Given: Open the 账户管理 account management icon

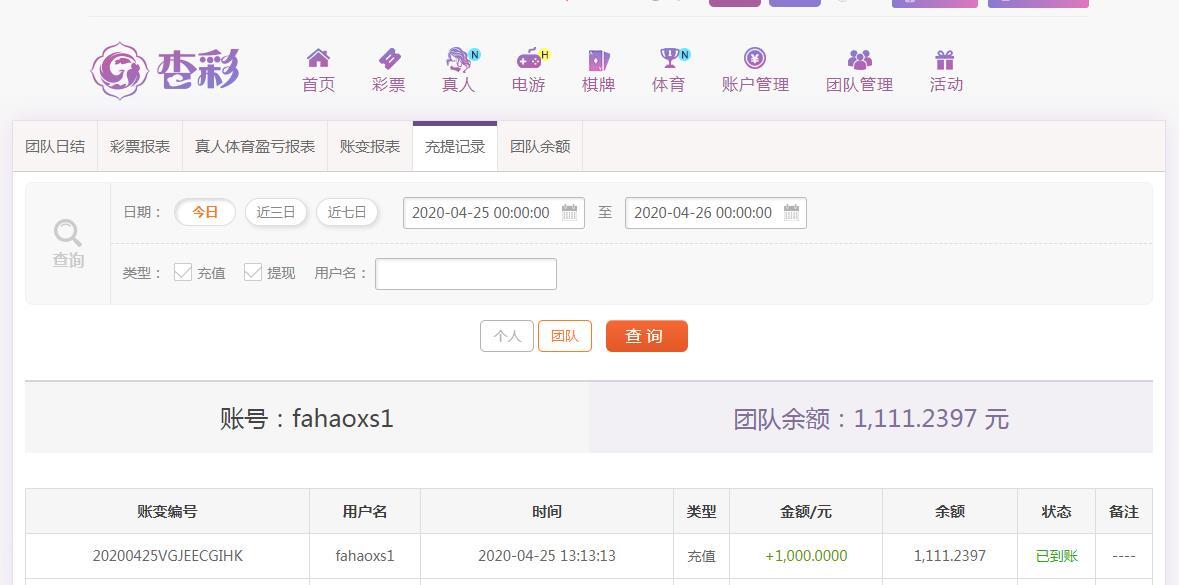Looking at the screenshot, I should (756, 68).
